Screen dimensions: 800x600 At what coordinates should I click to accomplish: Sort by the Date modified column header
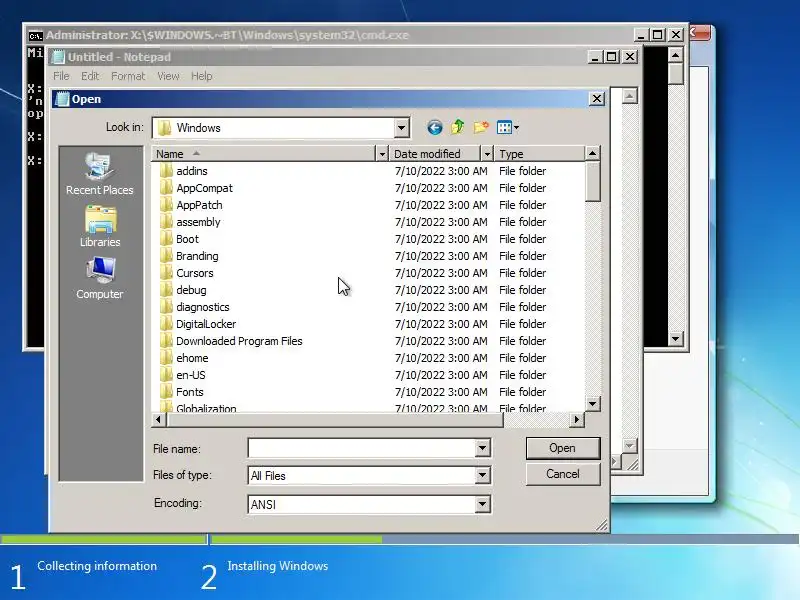(435, 154)
